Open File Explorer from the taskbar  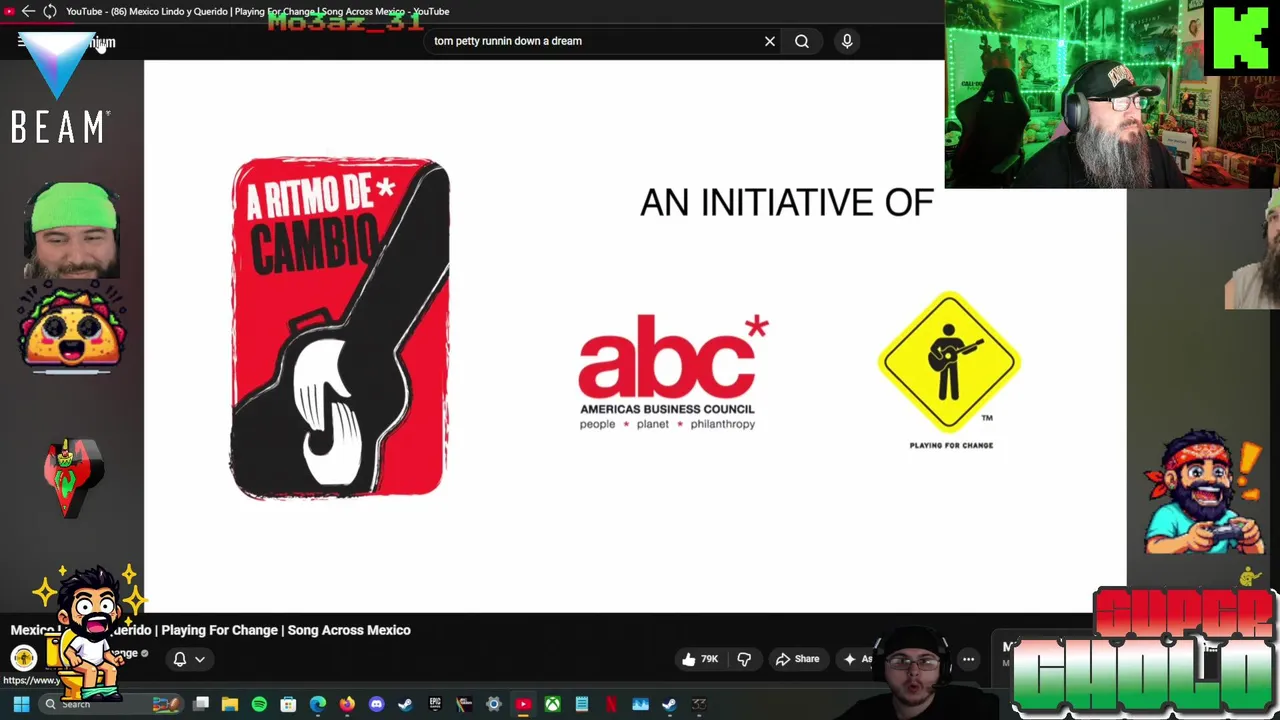click(230, 704)
